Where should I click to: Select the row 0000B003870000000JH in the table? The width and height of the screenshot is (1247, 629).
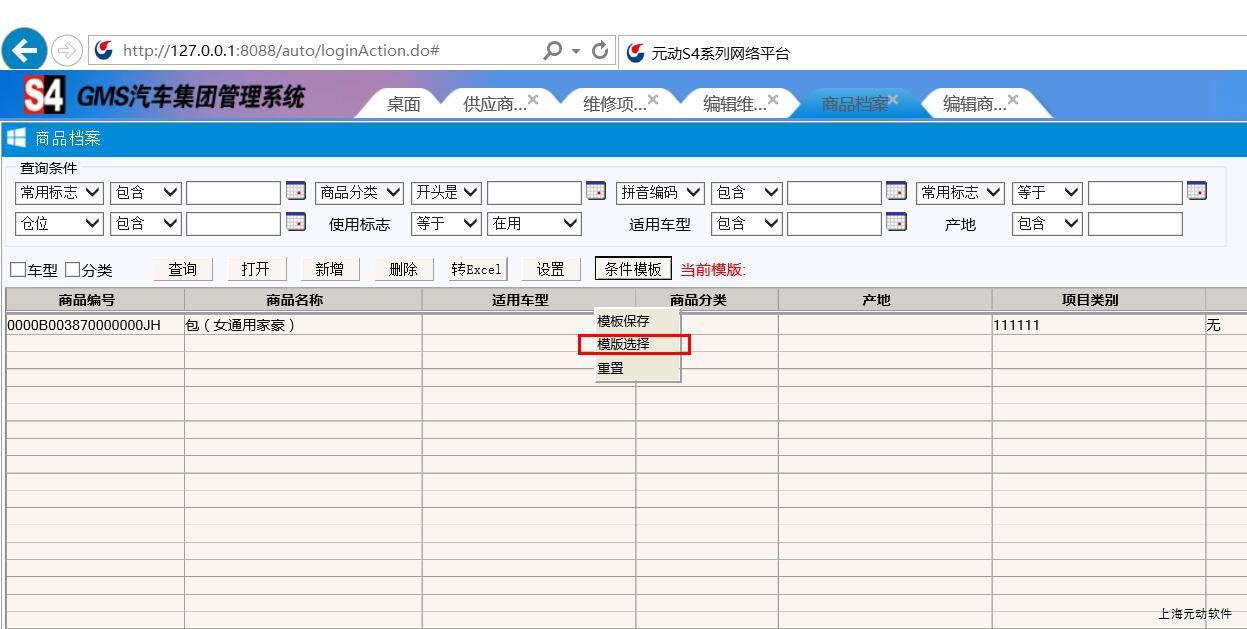(x=84, y=325)
